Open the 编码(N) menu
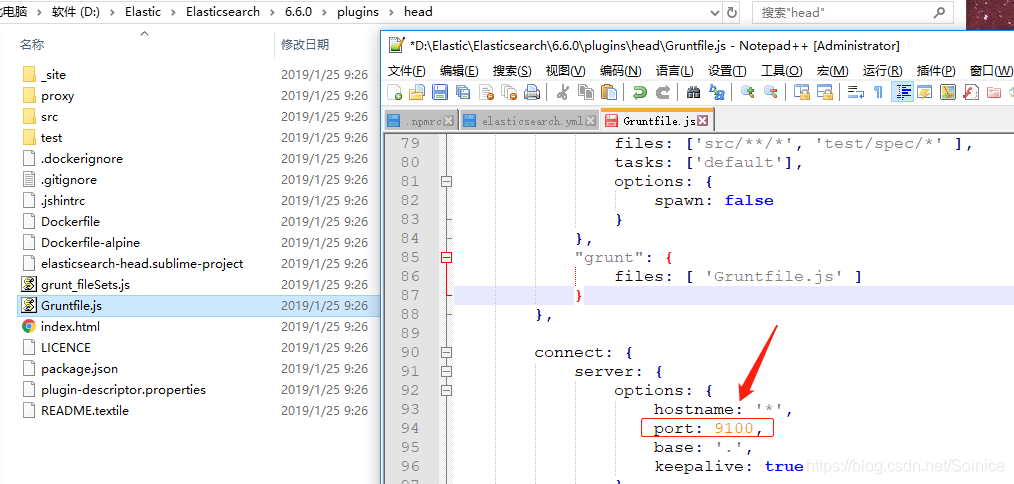 point(621,71)
